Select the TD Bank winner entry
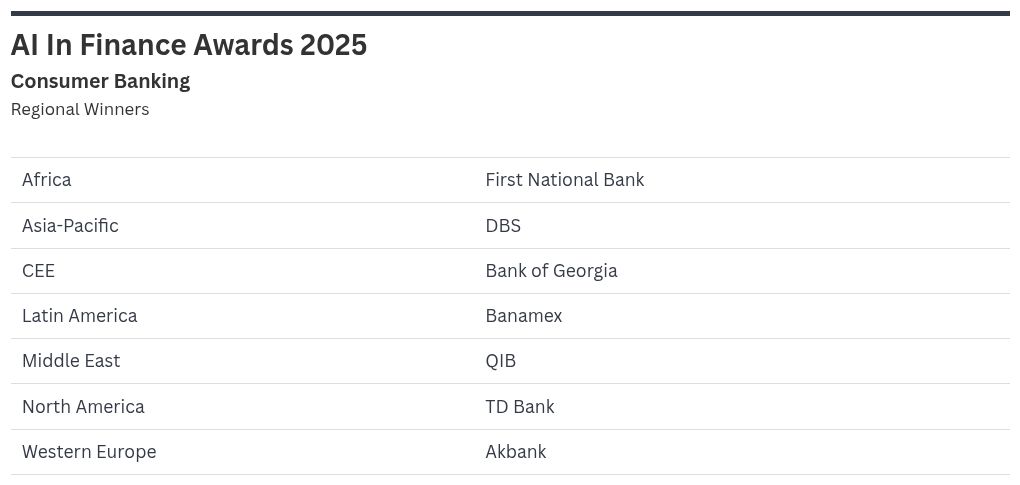Screen dimensions: 1020x485 [519, 407]
